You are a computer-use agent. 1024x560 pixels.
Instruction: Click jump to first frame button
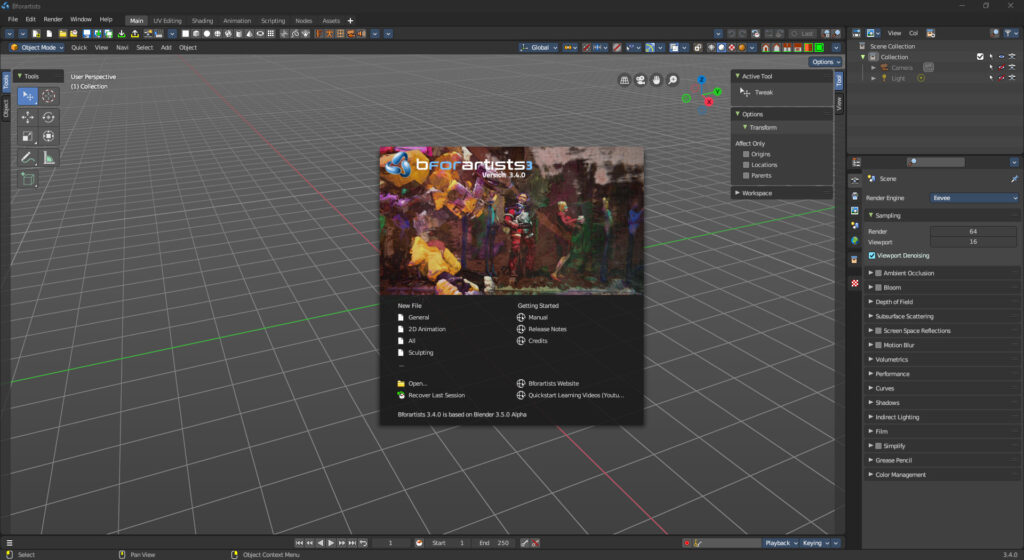299,543
